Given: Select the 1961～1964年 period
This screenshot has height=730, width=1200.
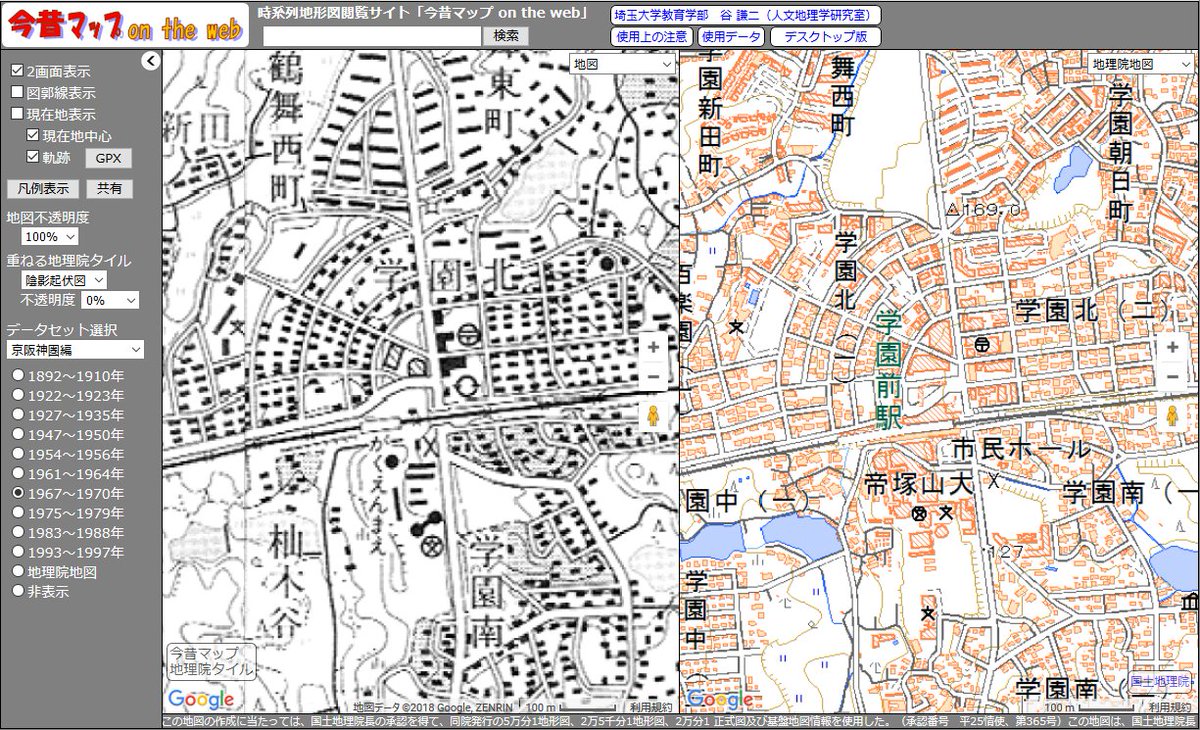Looking at the screenshot, I should pyautogui.click(x=18, y=474).
